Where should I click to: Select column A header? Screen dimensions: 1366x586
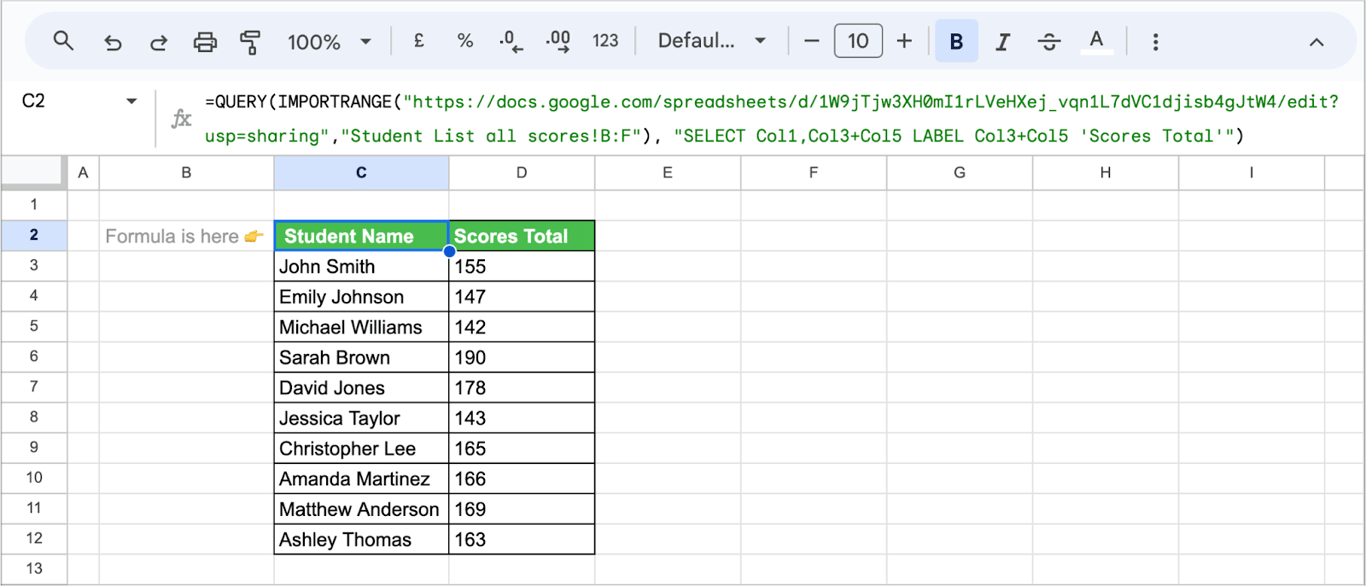point(83,173)
